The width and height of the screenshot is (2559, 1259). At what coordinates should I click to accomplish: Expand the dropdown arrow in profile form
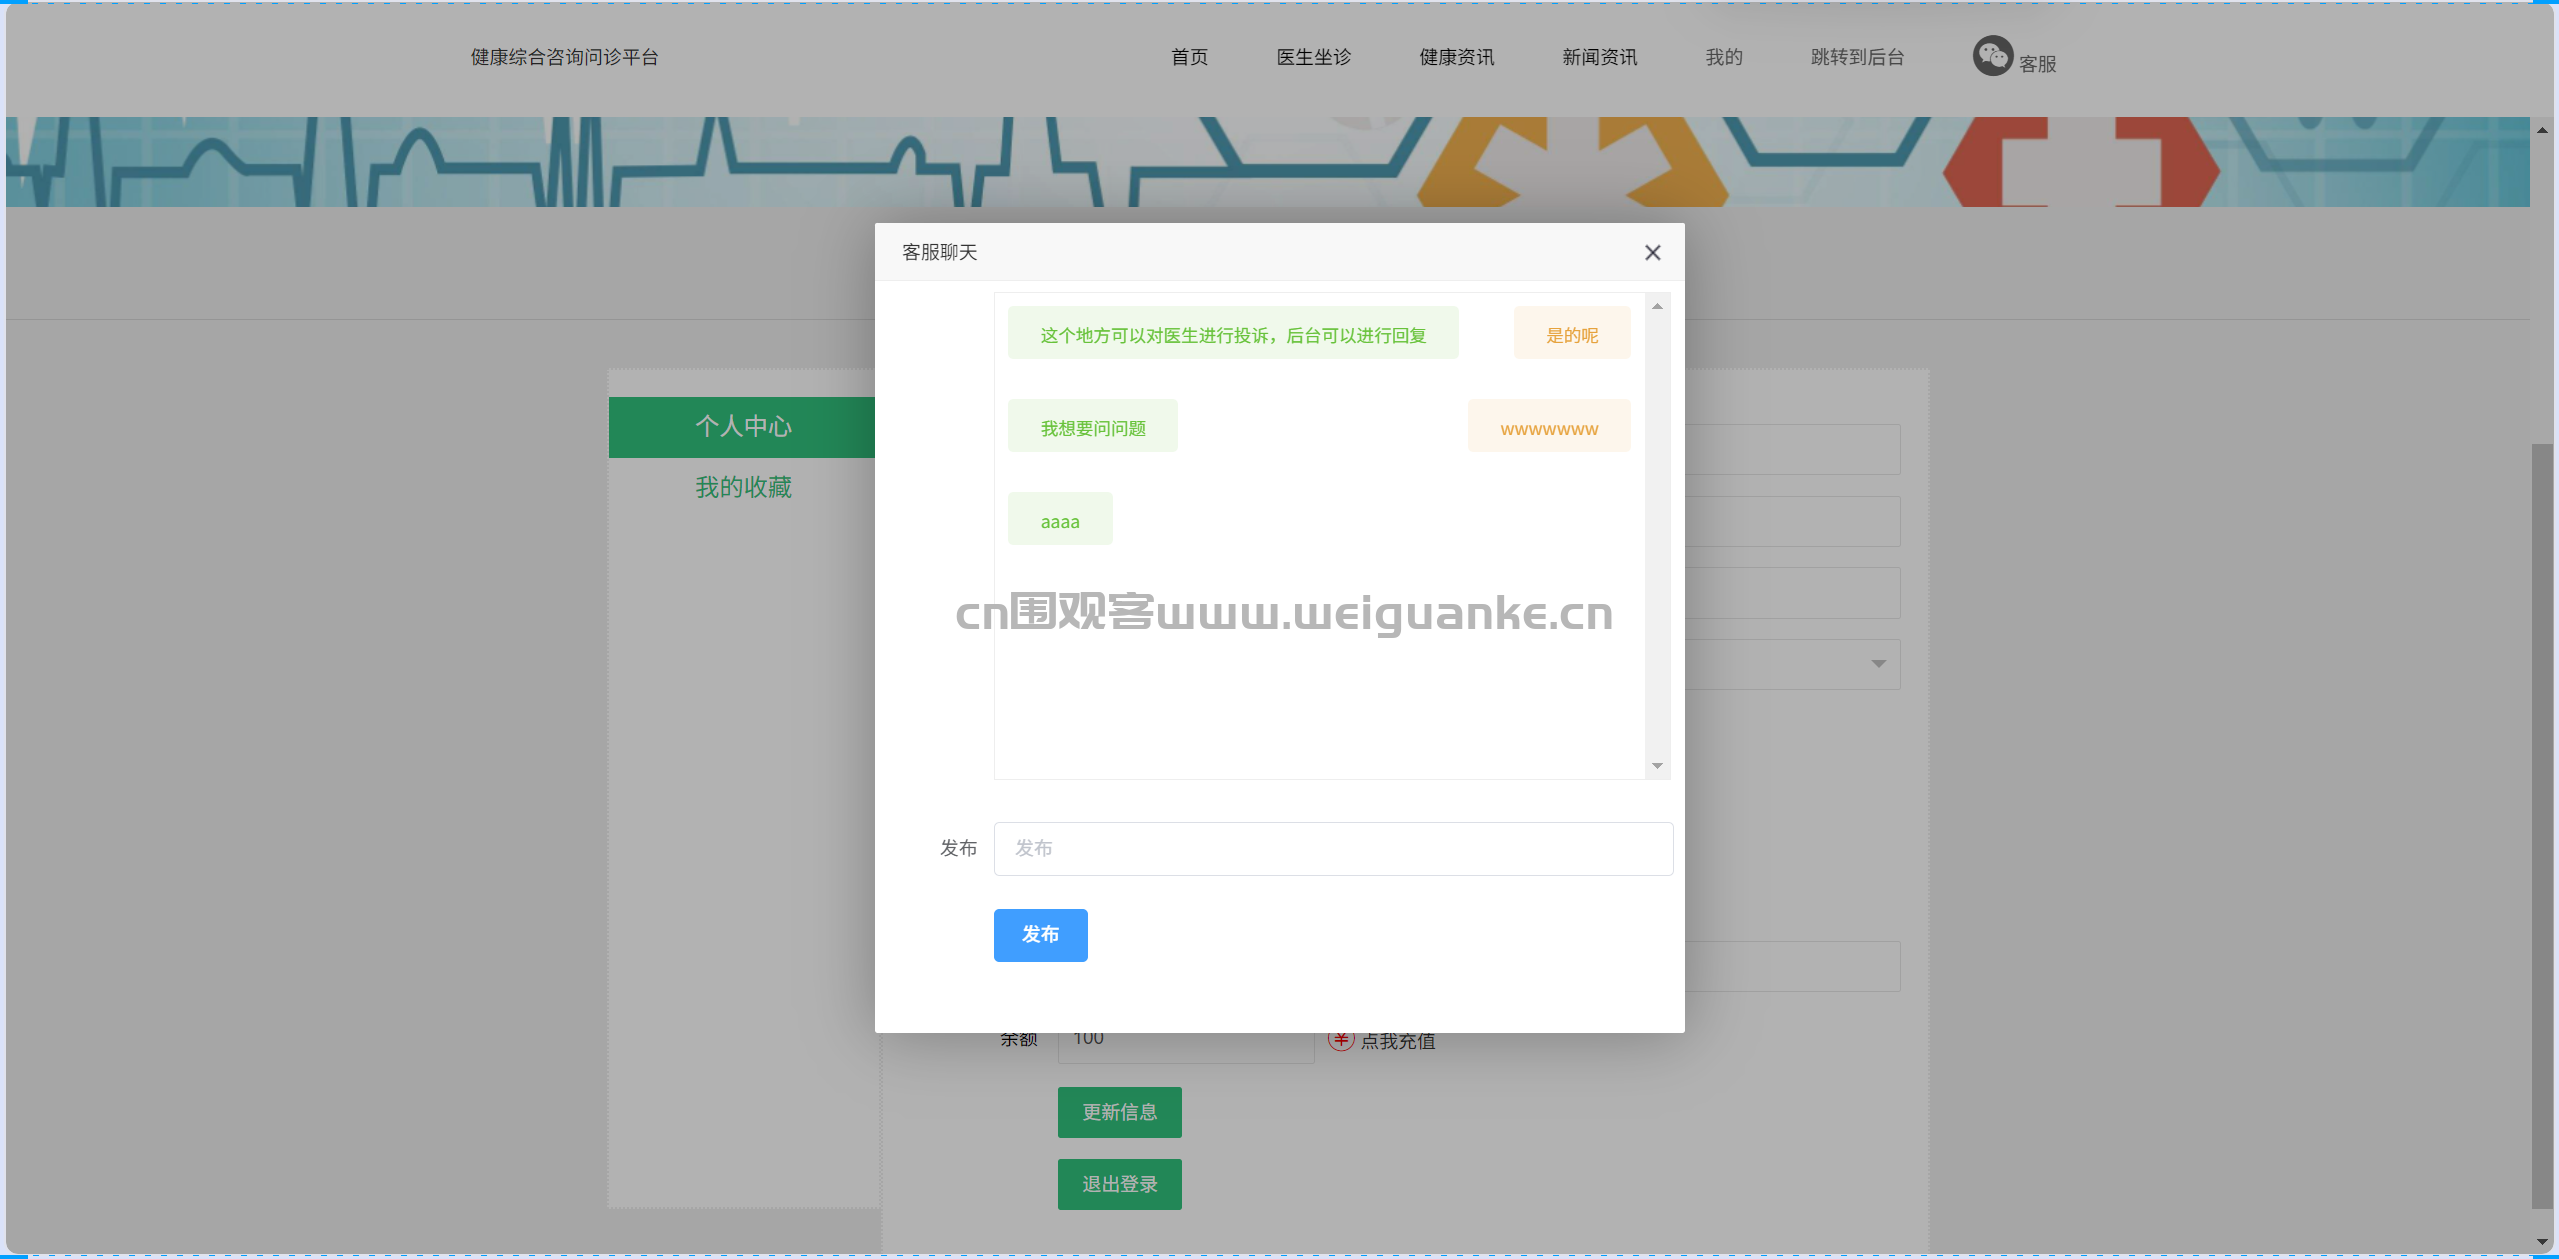(x=1878, y=664)
